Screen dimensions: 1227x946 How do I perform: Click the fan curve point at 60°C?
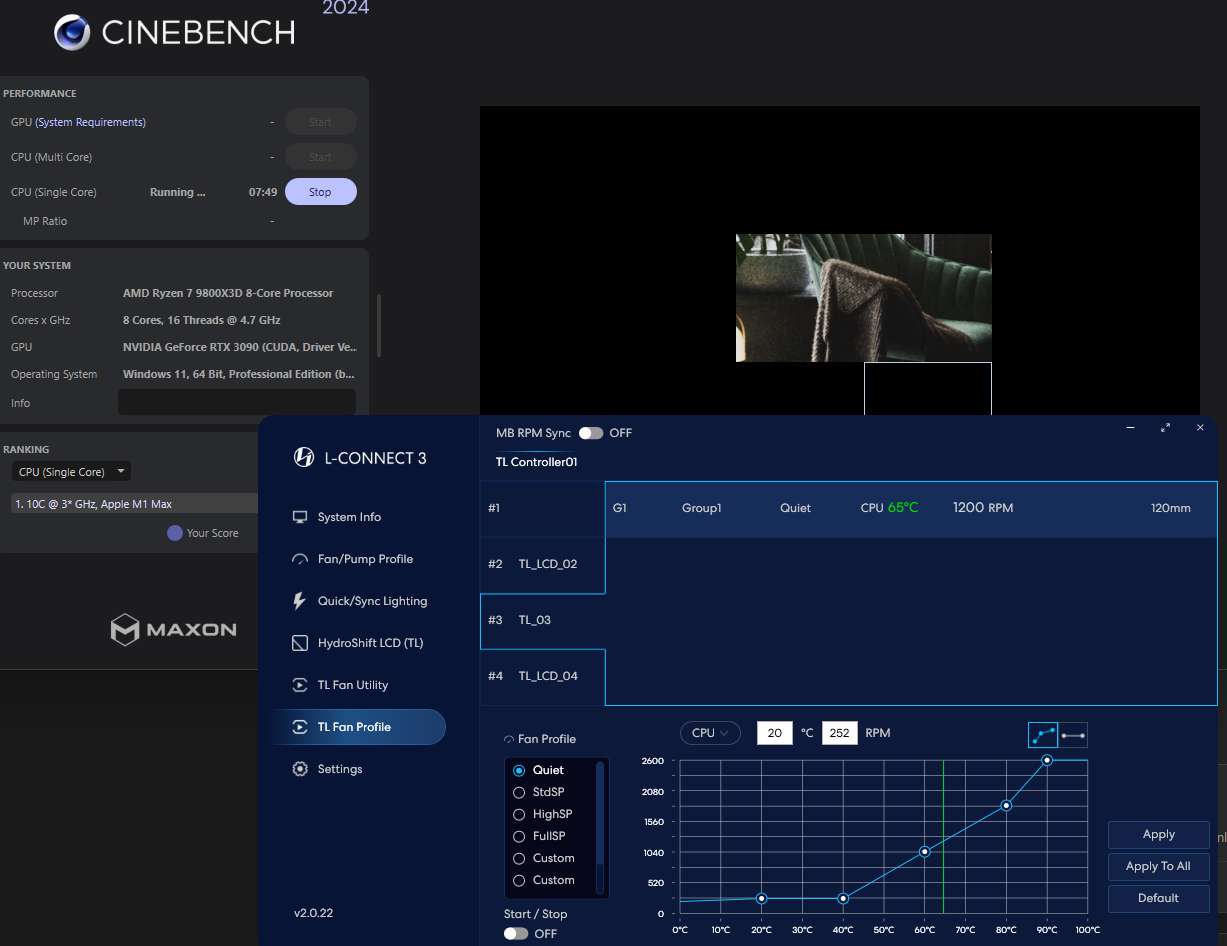click(x=925, y=852)
